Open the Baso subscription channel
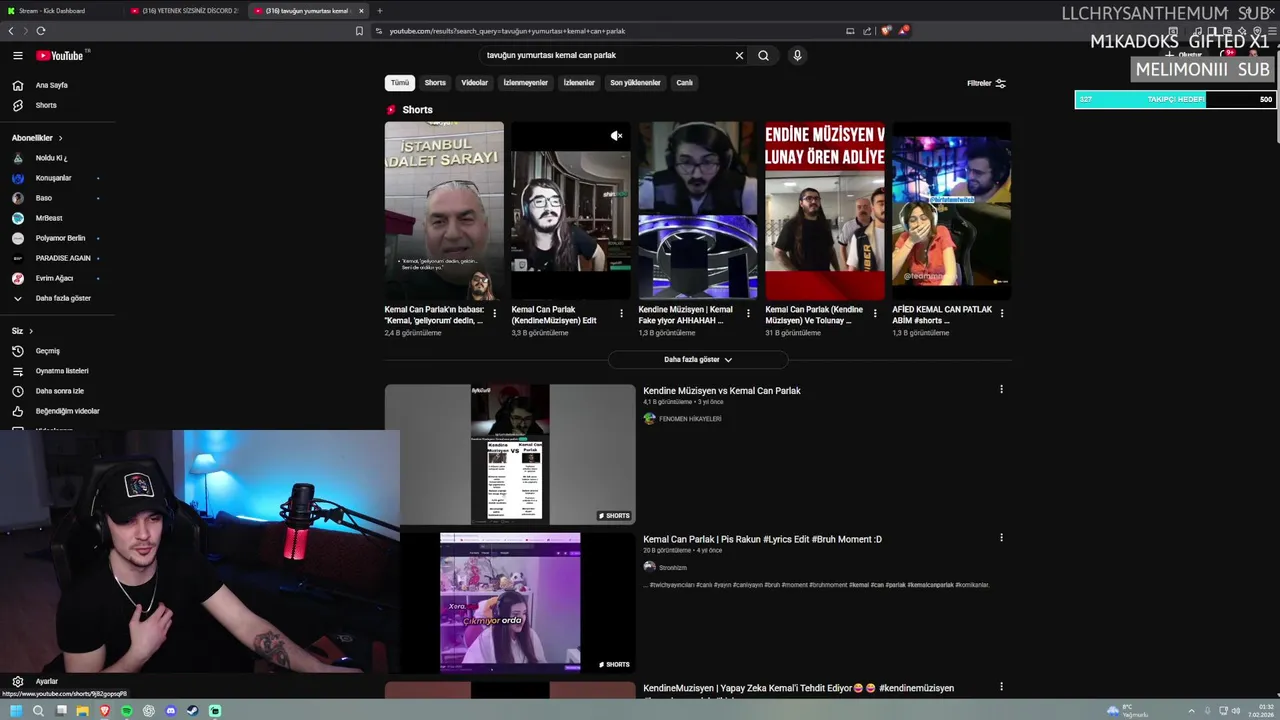The width and height of the screenshot is (1280, 720). (58, 198)
